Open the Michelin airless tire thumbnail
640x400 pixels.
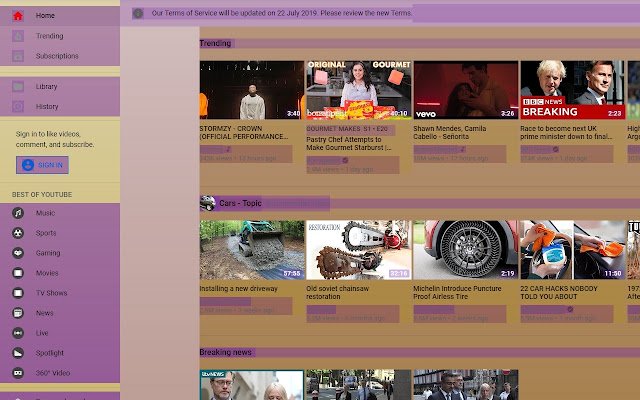(466, 250)
